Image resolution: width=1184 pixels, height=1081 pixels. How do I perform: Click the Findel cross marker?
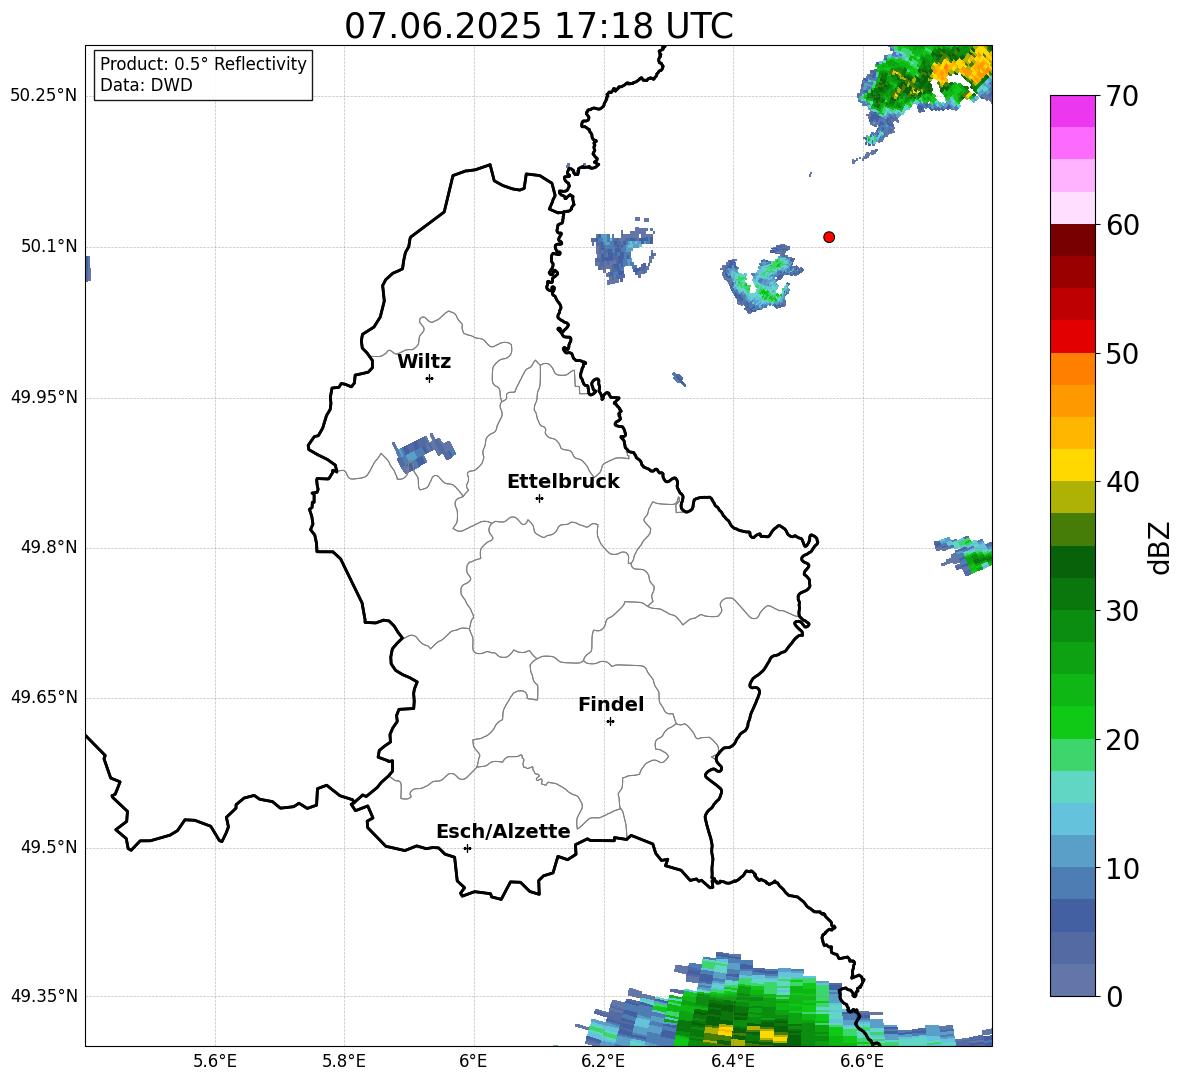[610, 722]
